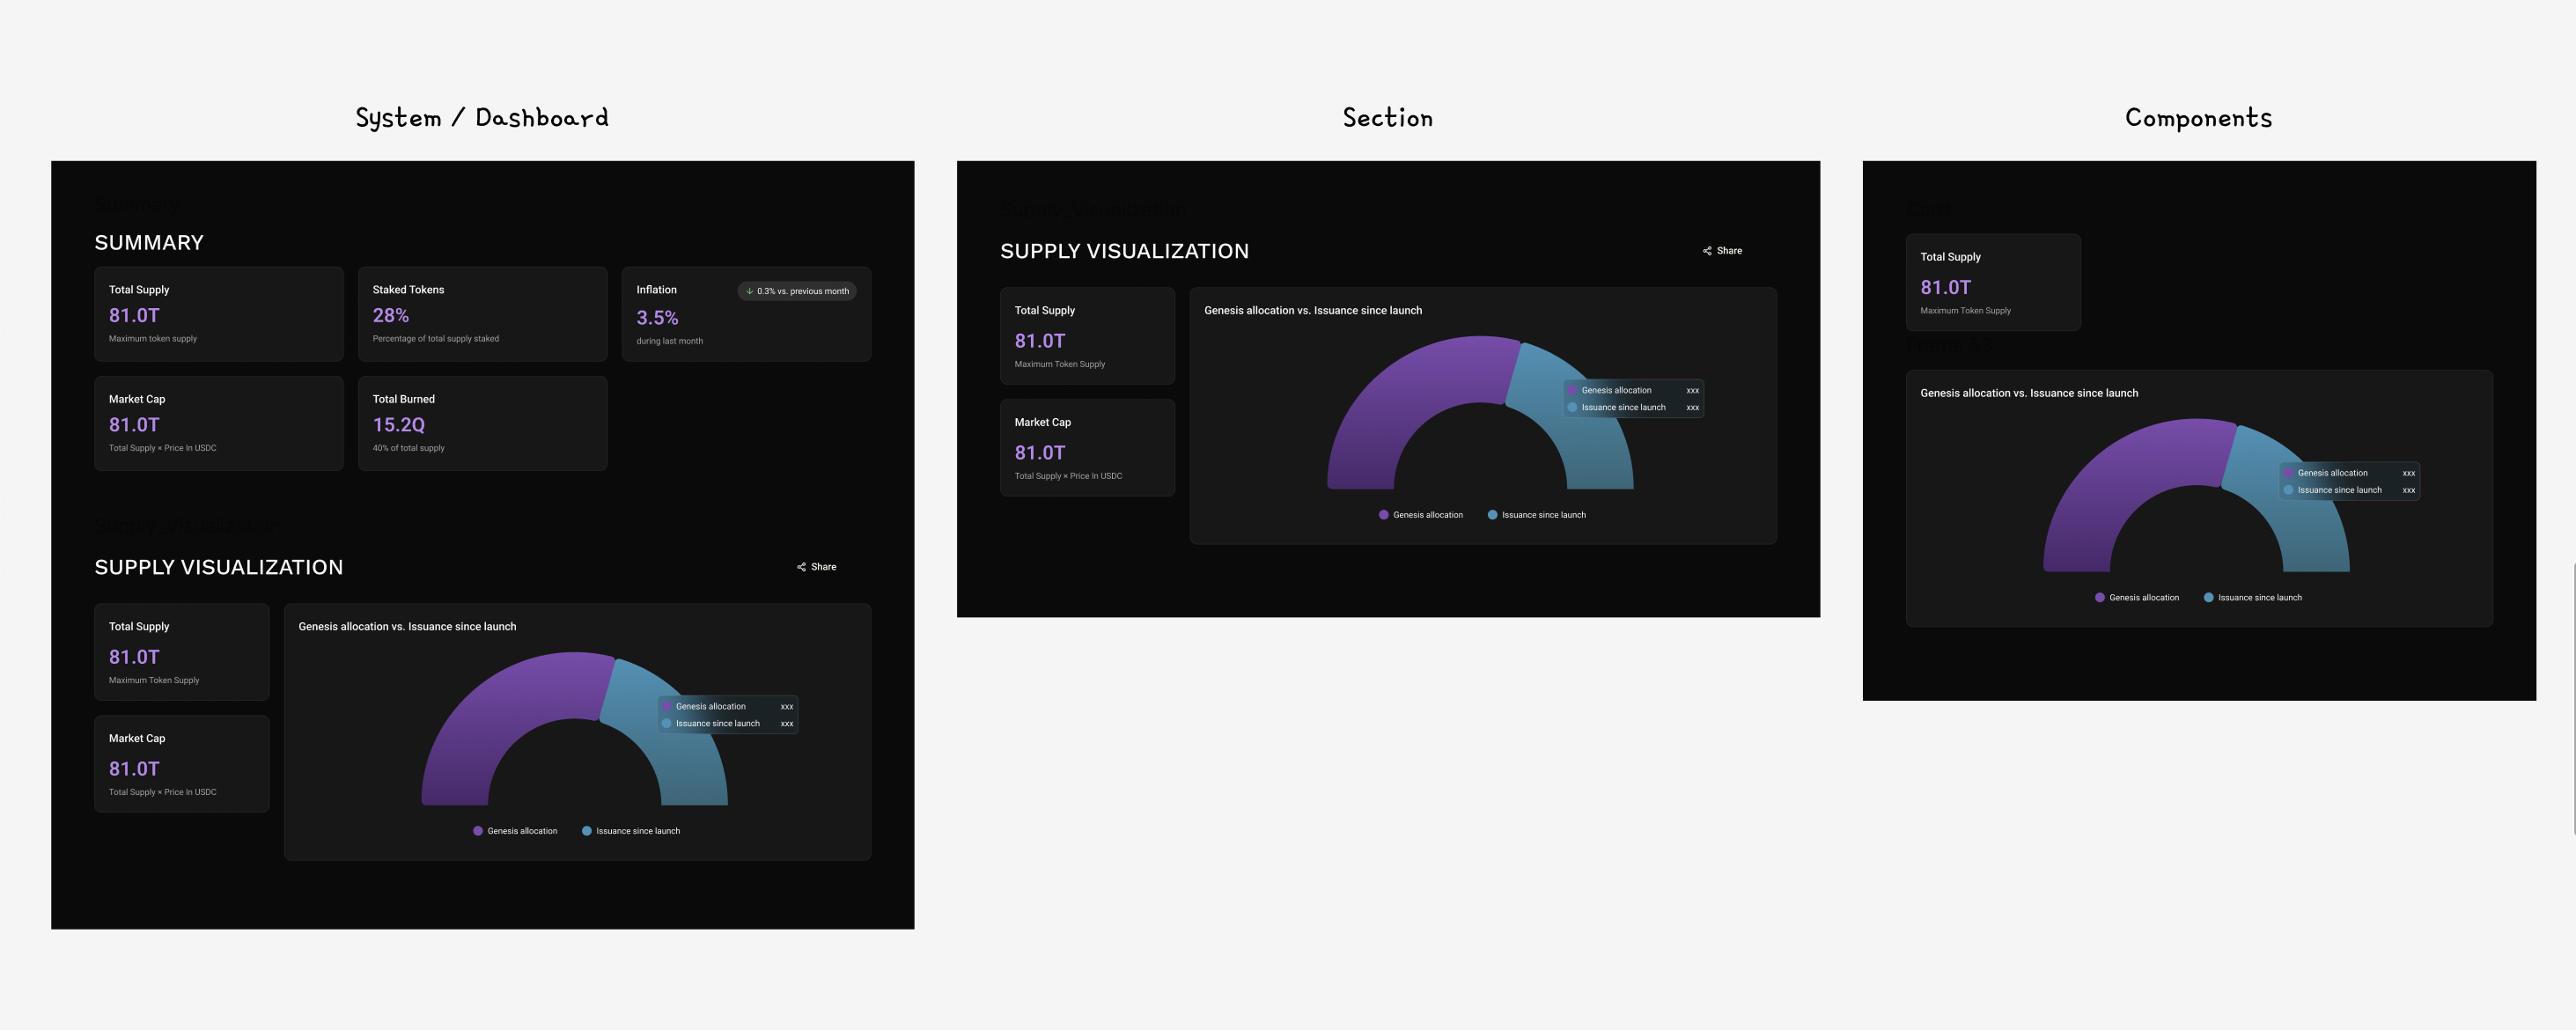Select Total Supply card in Components frame

[1993, 282]
